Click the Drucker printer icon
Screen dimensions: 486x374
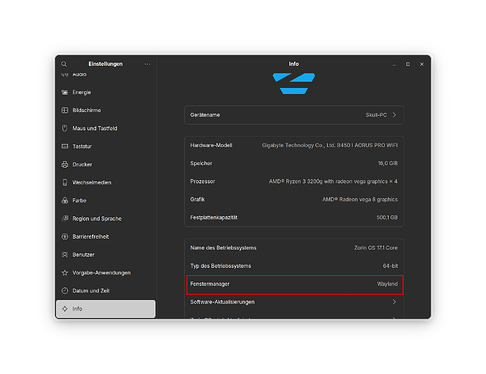pos(65,164)
